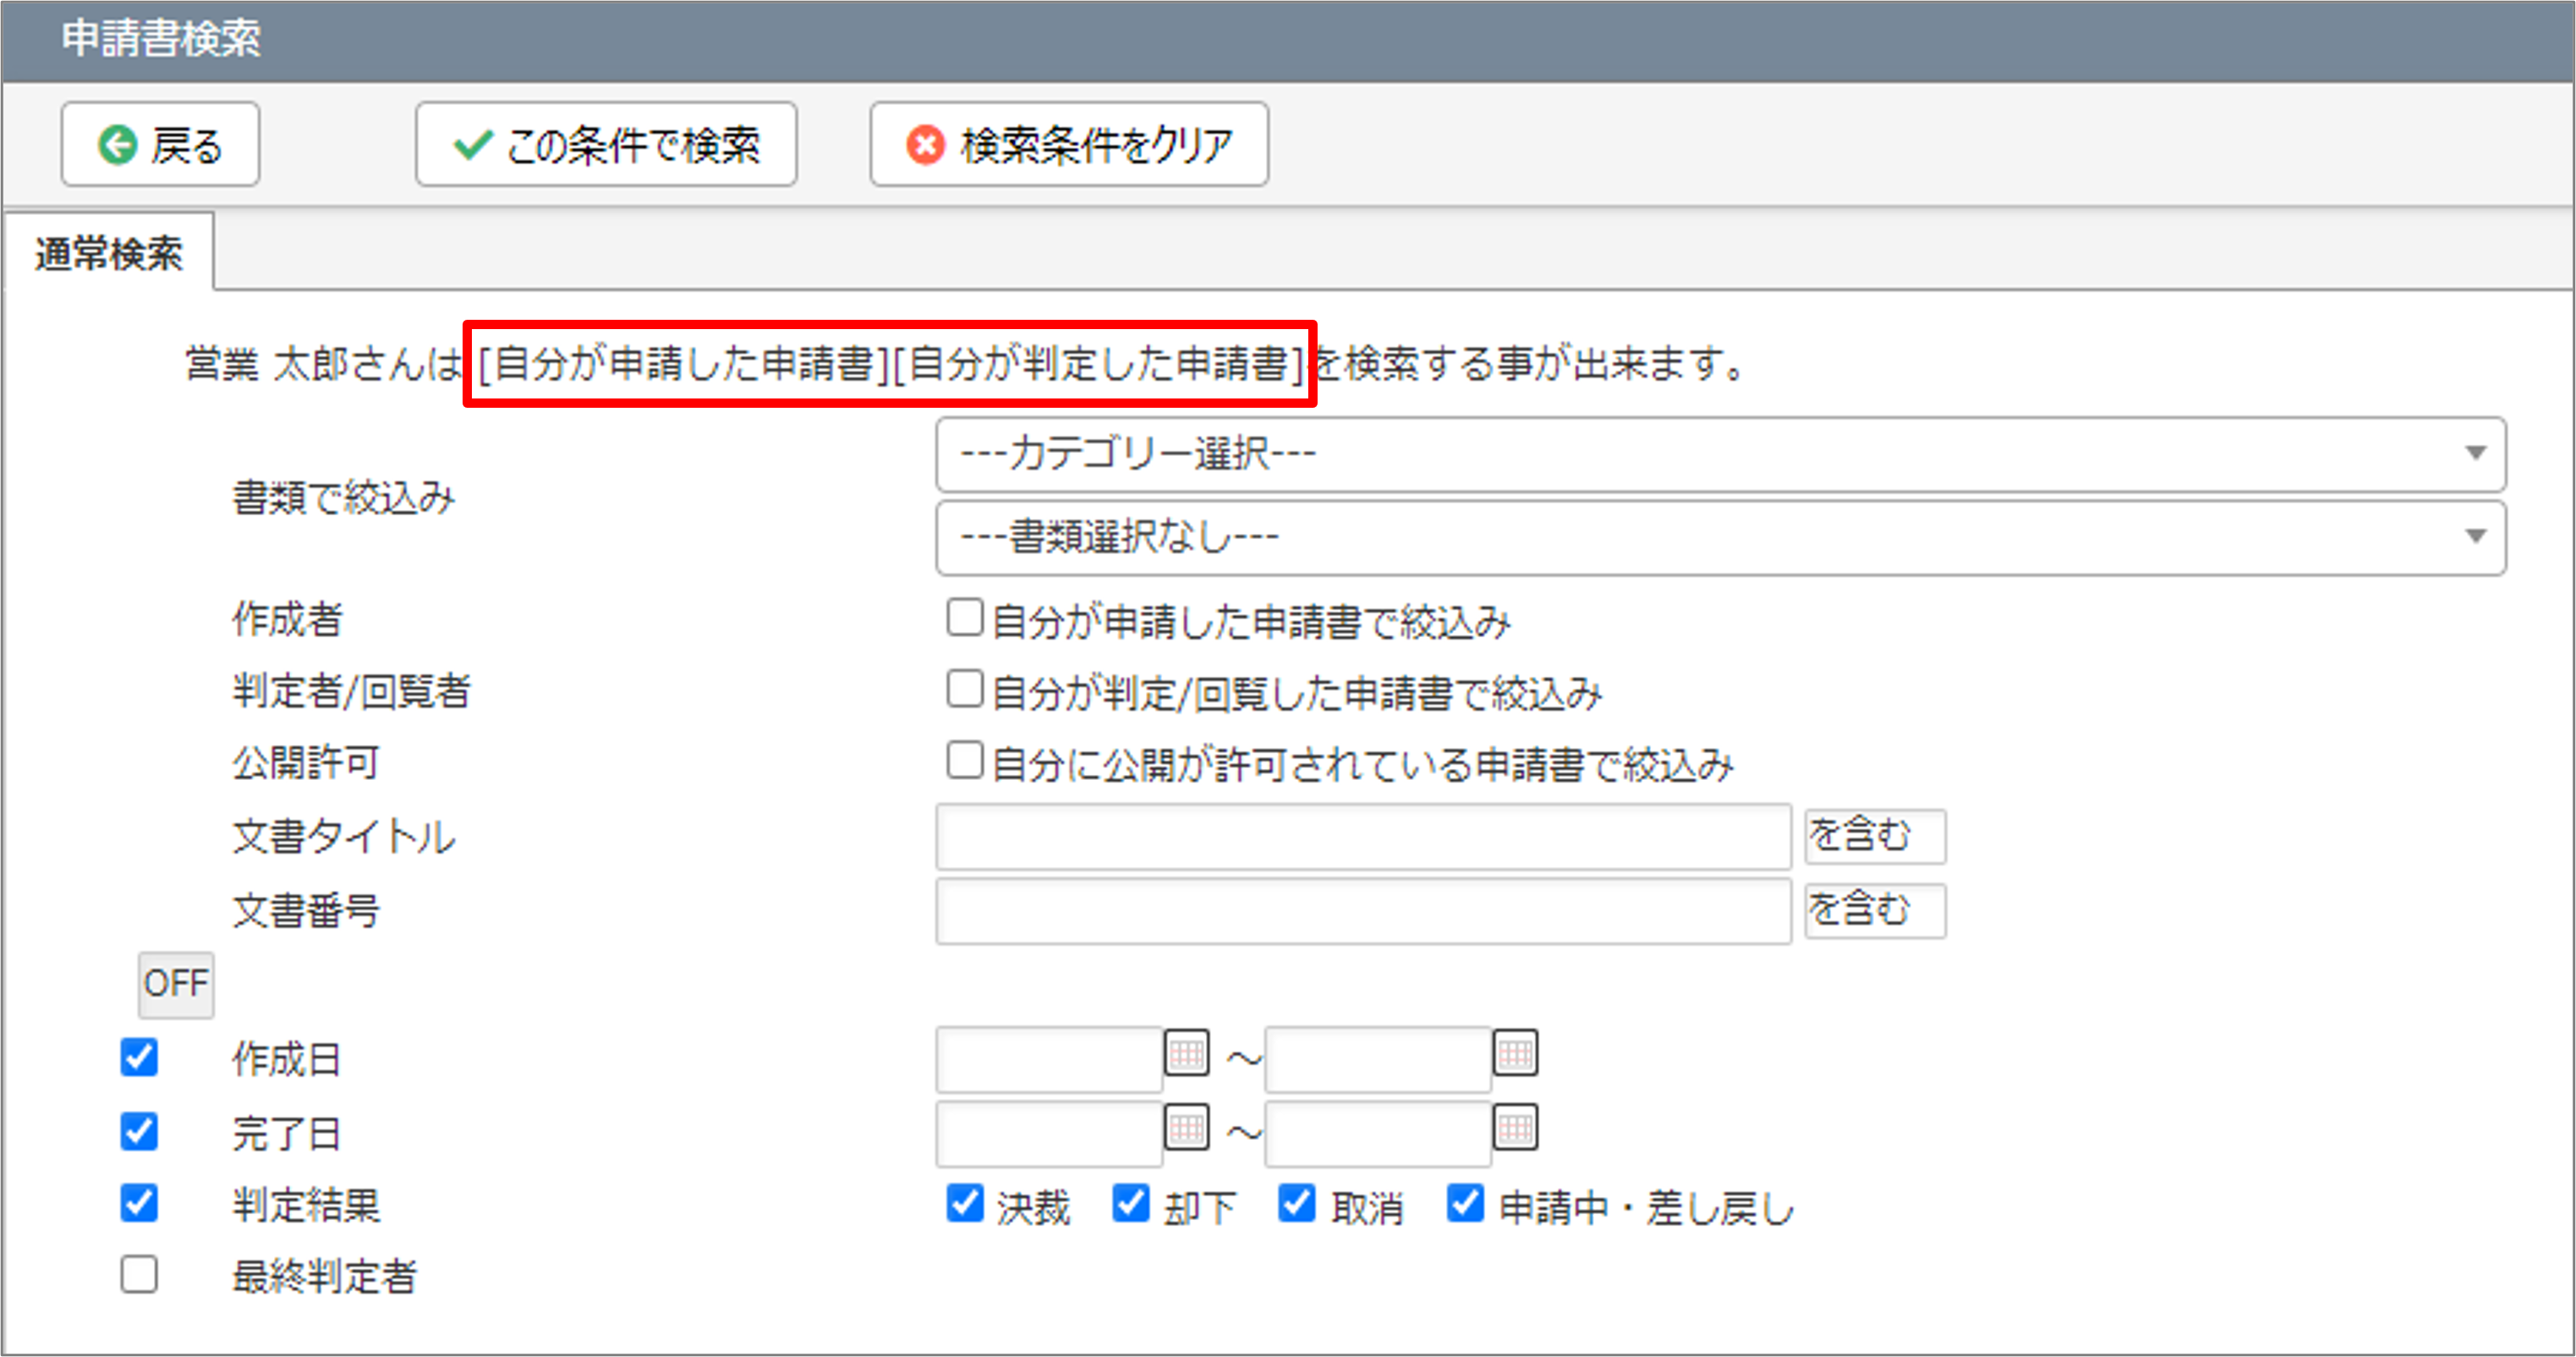The width and height of the screenshot is (2576, 1357).
Task: Click the 判定者/回覧者 label
Action: pos(351,690)
